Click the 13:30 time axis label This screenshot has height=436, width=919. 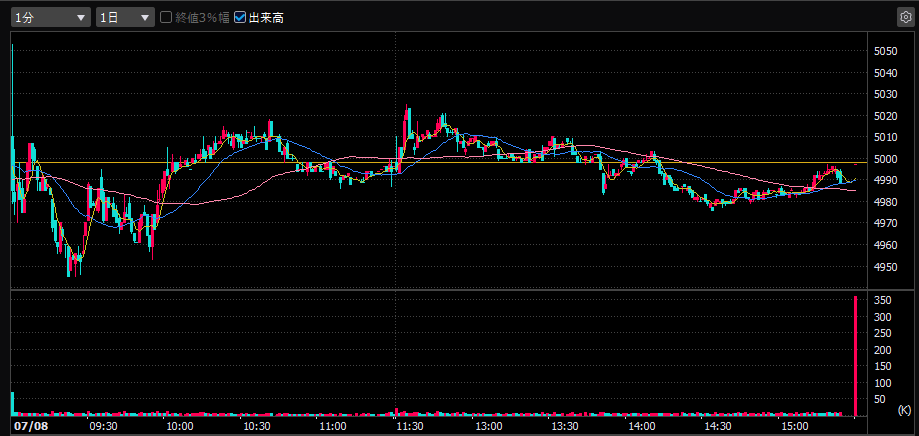(564, 425)
